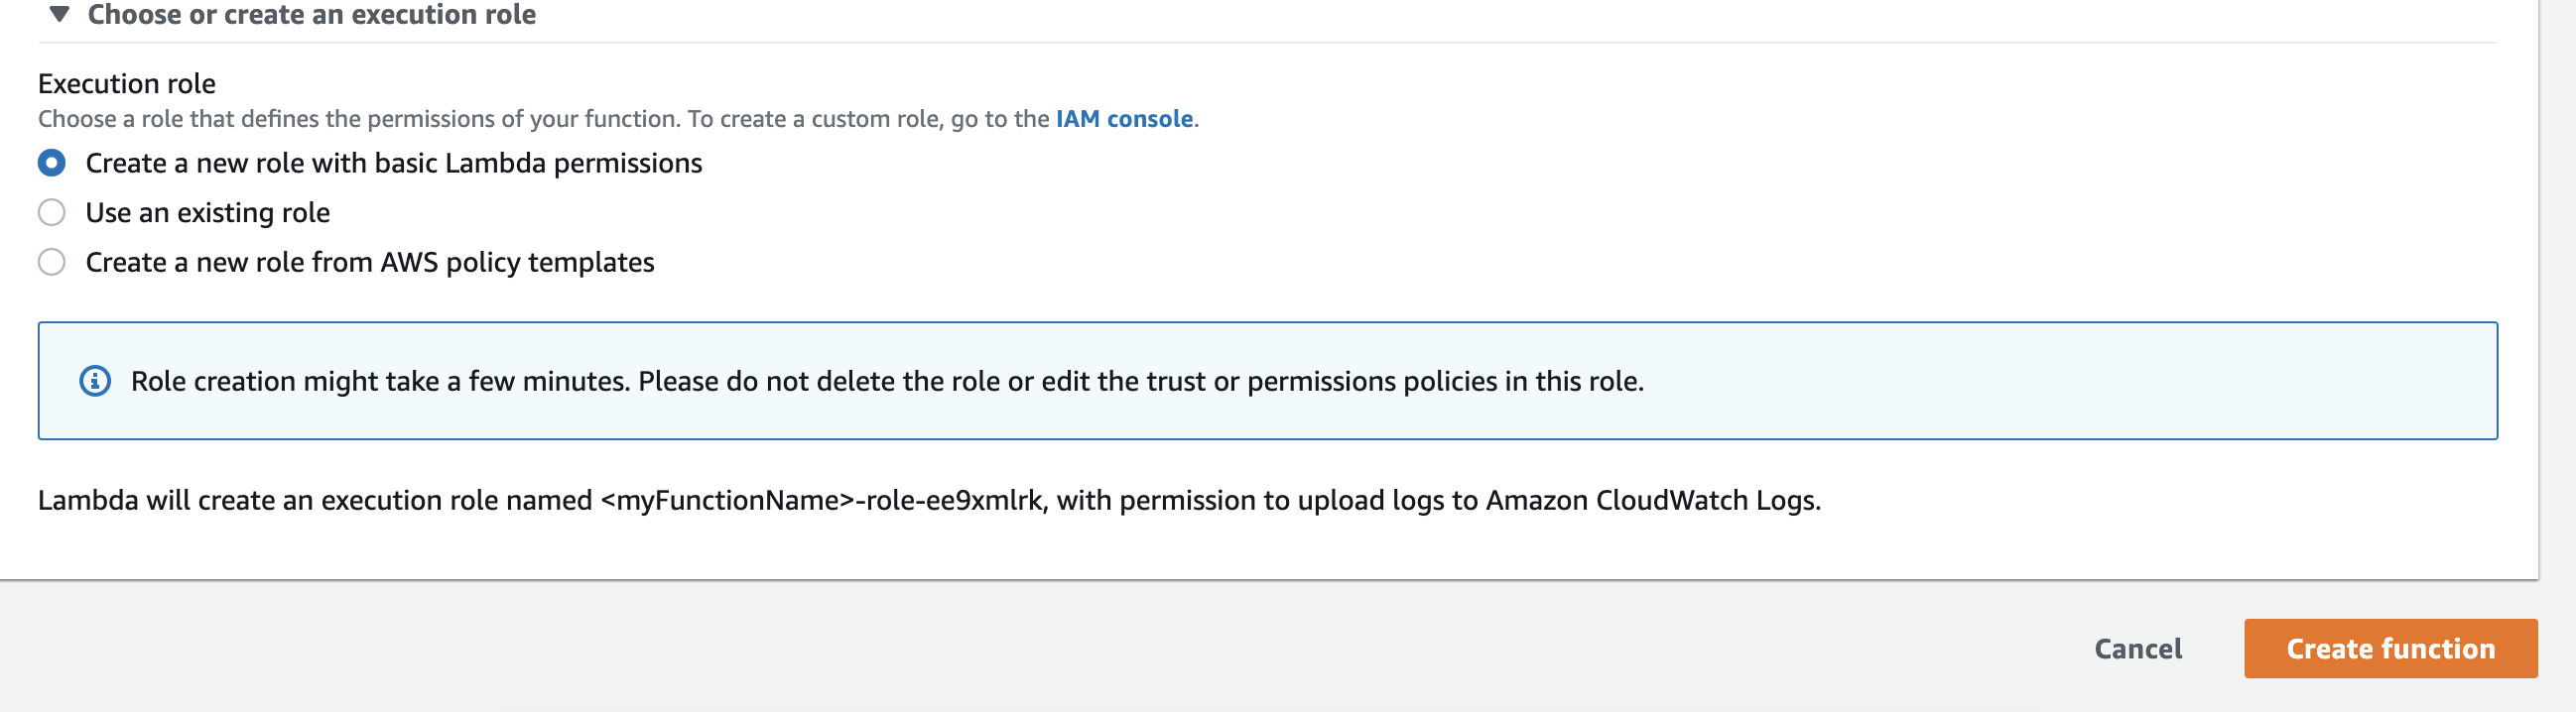Click the gray footer area left of Cancel
The height and width of the screenshot is (712, 2576).
pos(1000,649)
